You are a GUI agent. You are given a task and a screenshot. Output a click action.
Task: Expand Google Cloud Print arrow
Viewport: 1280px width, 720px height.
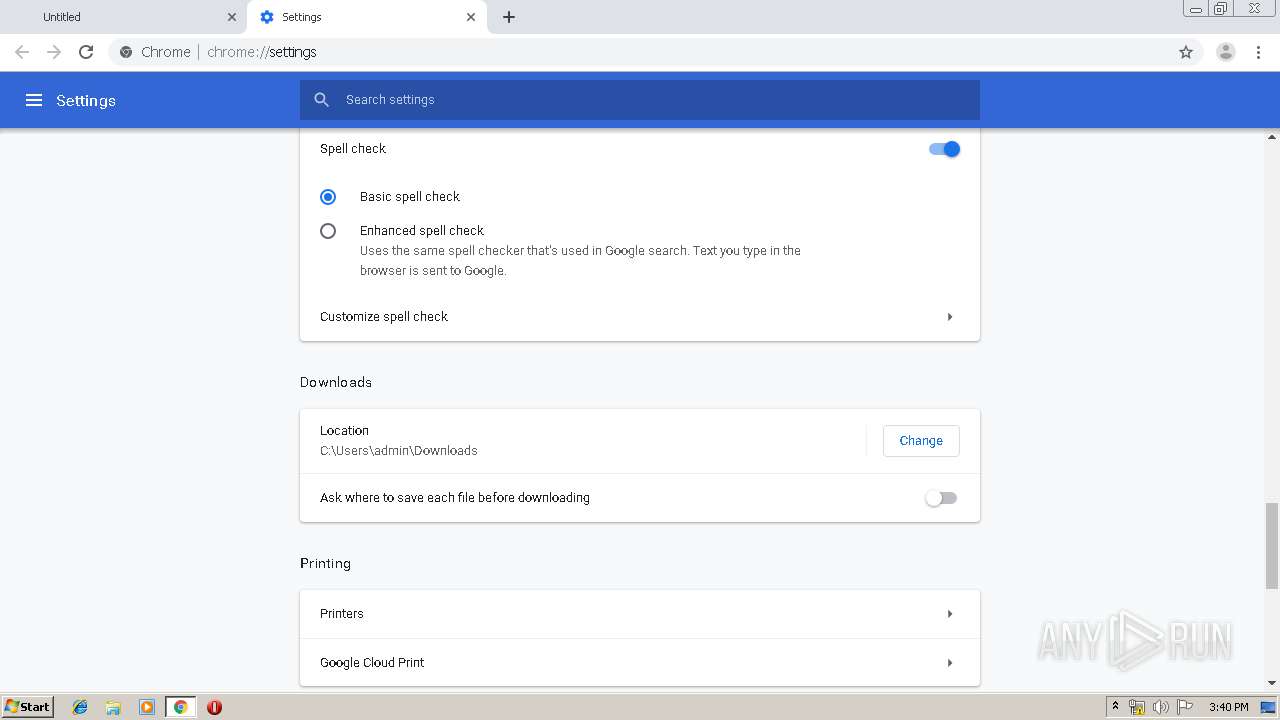click(x=949, y=663)
